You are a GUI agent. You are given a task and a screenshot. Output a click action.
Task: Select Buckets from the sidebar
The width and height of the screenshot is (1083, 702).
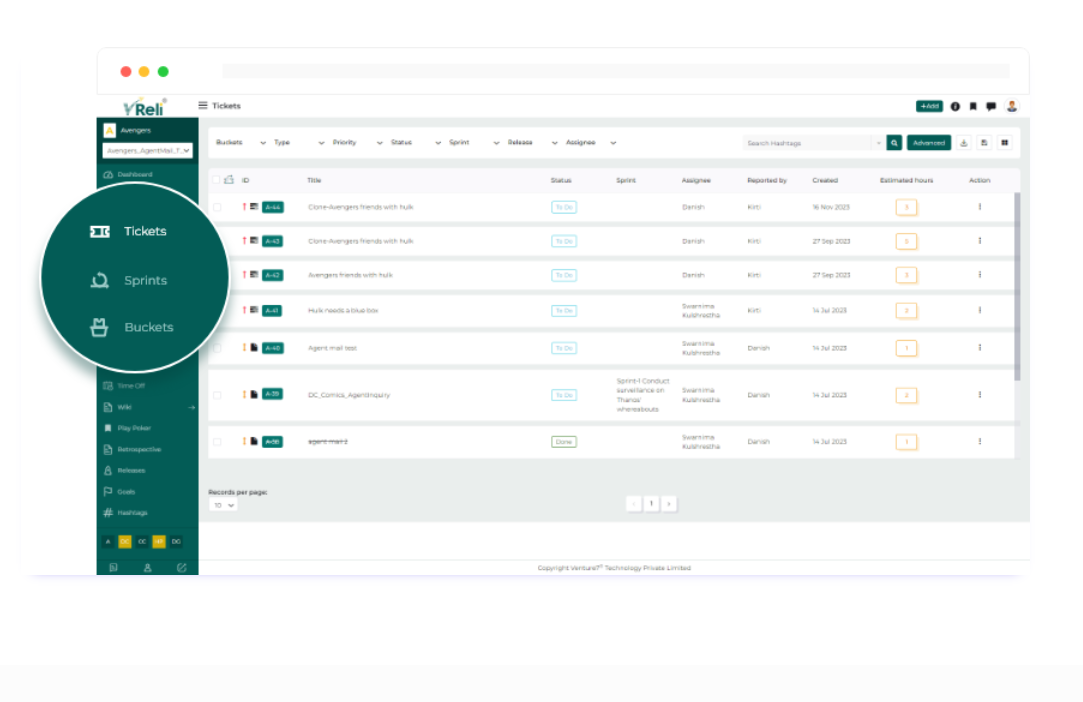point(147,327)
